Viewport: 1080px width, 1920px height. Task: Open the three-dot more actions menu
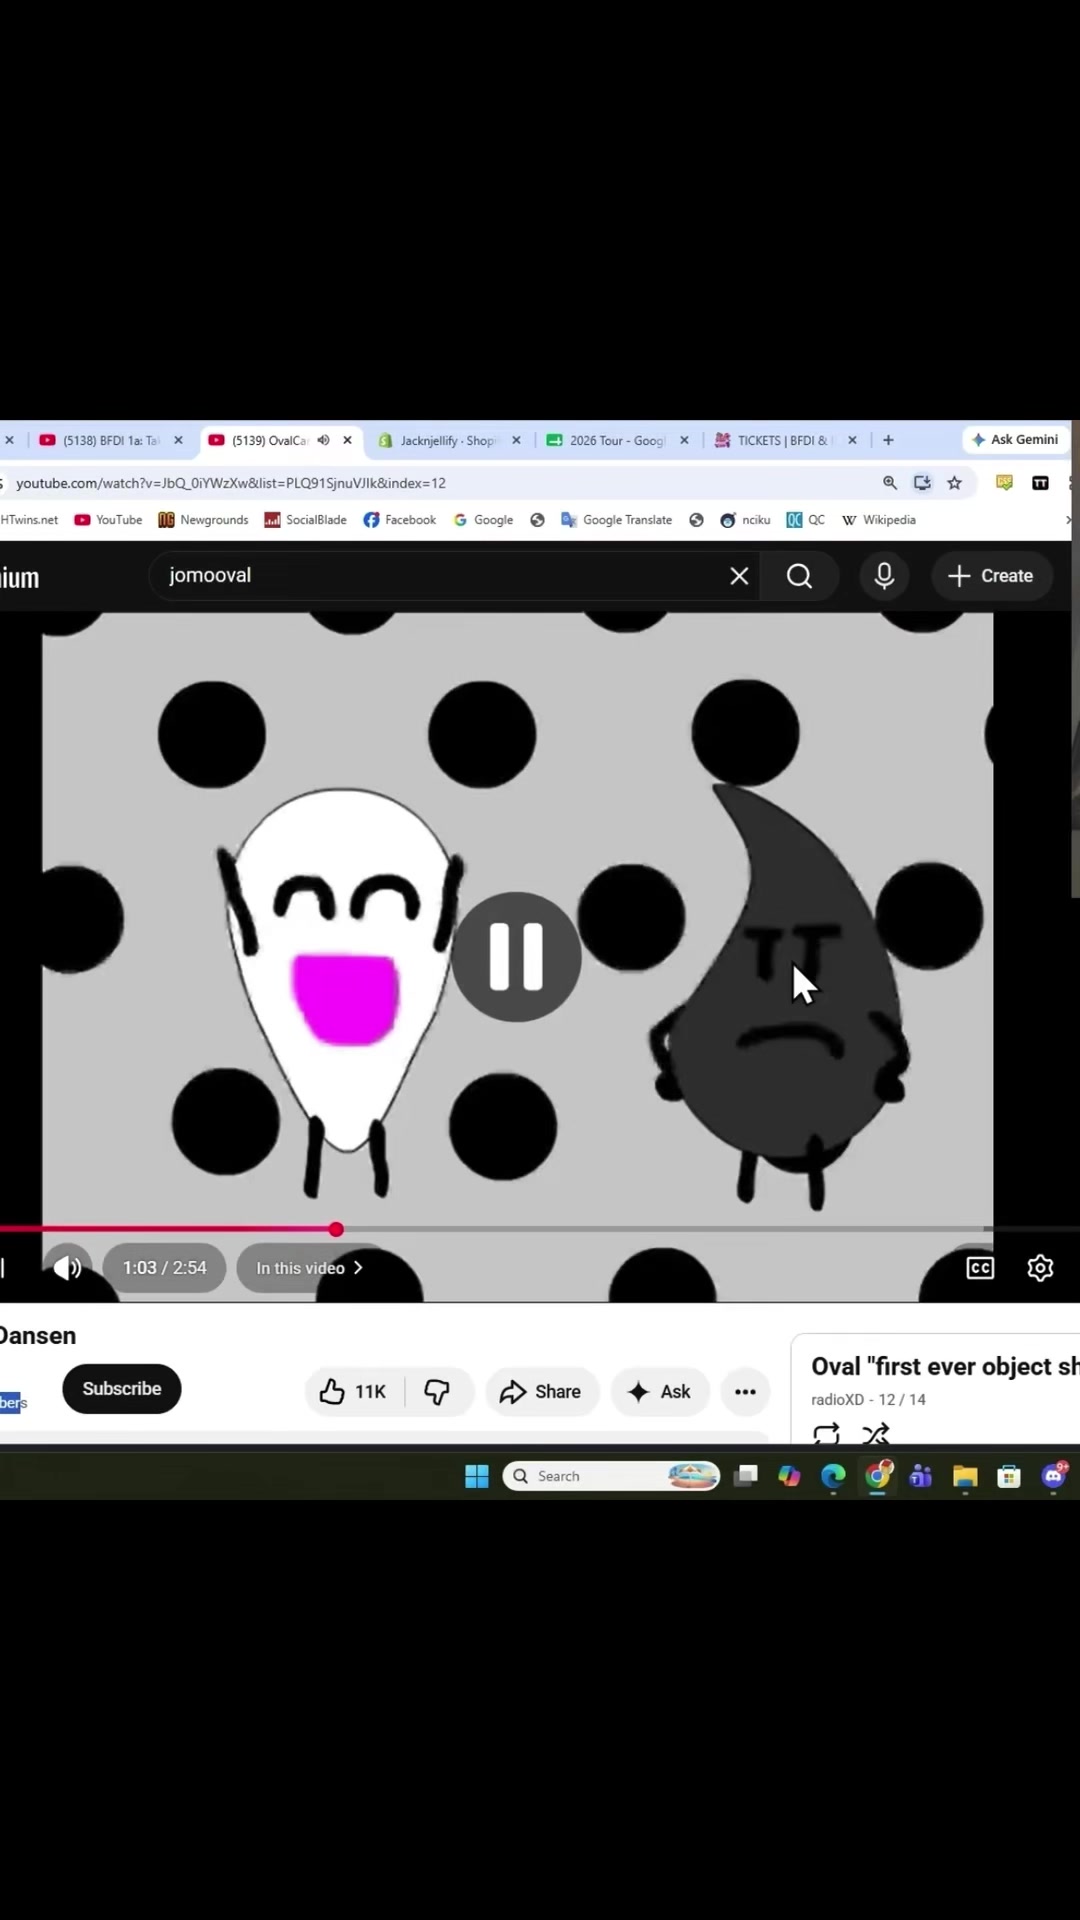tap(745, 1391)
